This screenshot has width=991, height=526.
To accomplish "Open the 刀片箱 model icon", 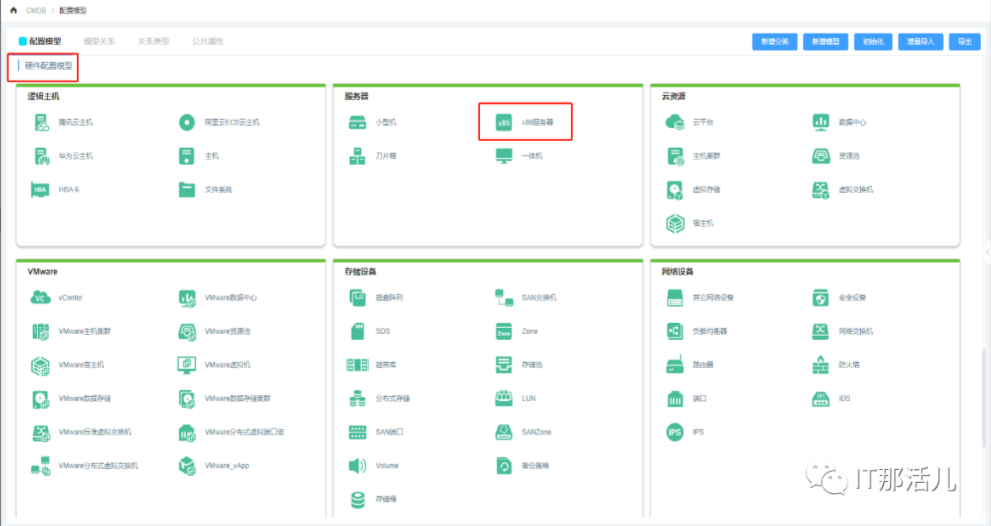I will point(358,156).
